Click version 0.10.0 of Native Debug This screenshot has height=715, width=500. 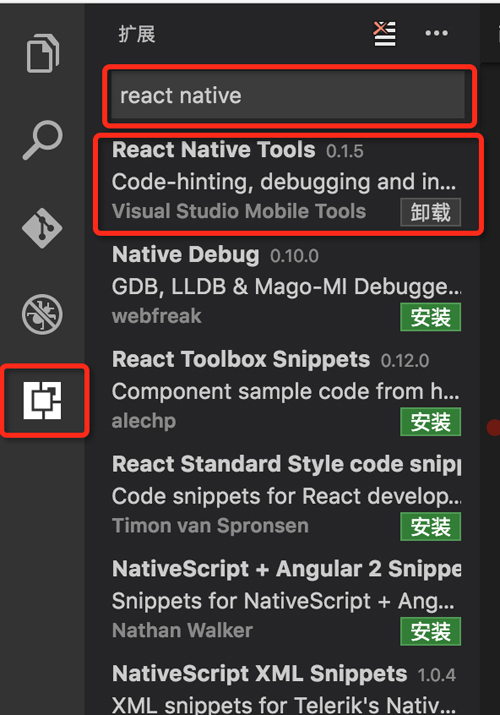click(294, 256)
